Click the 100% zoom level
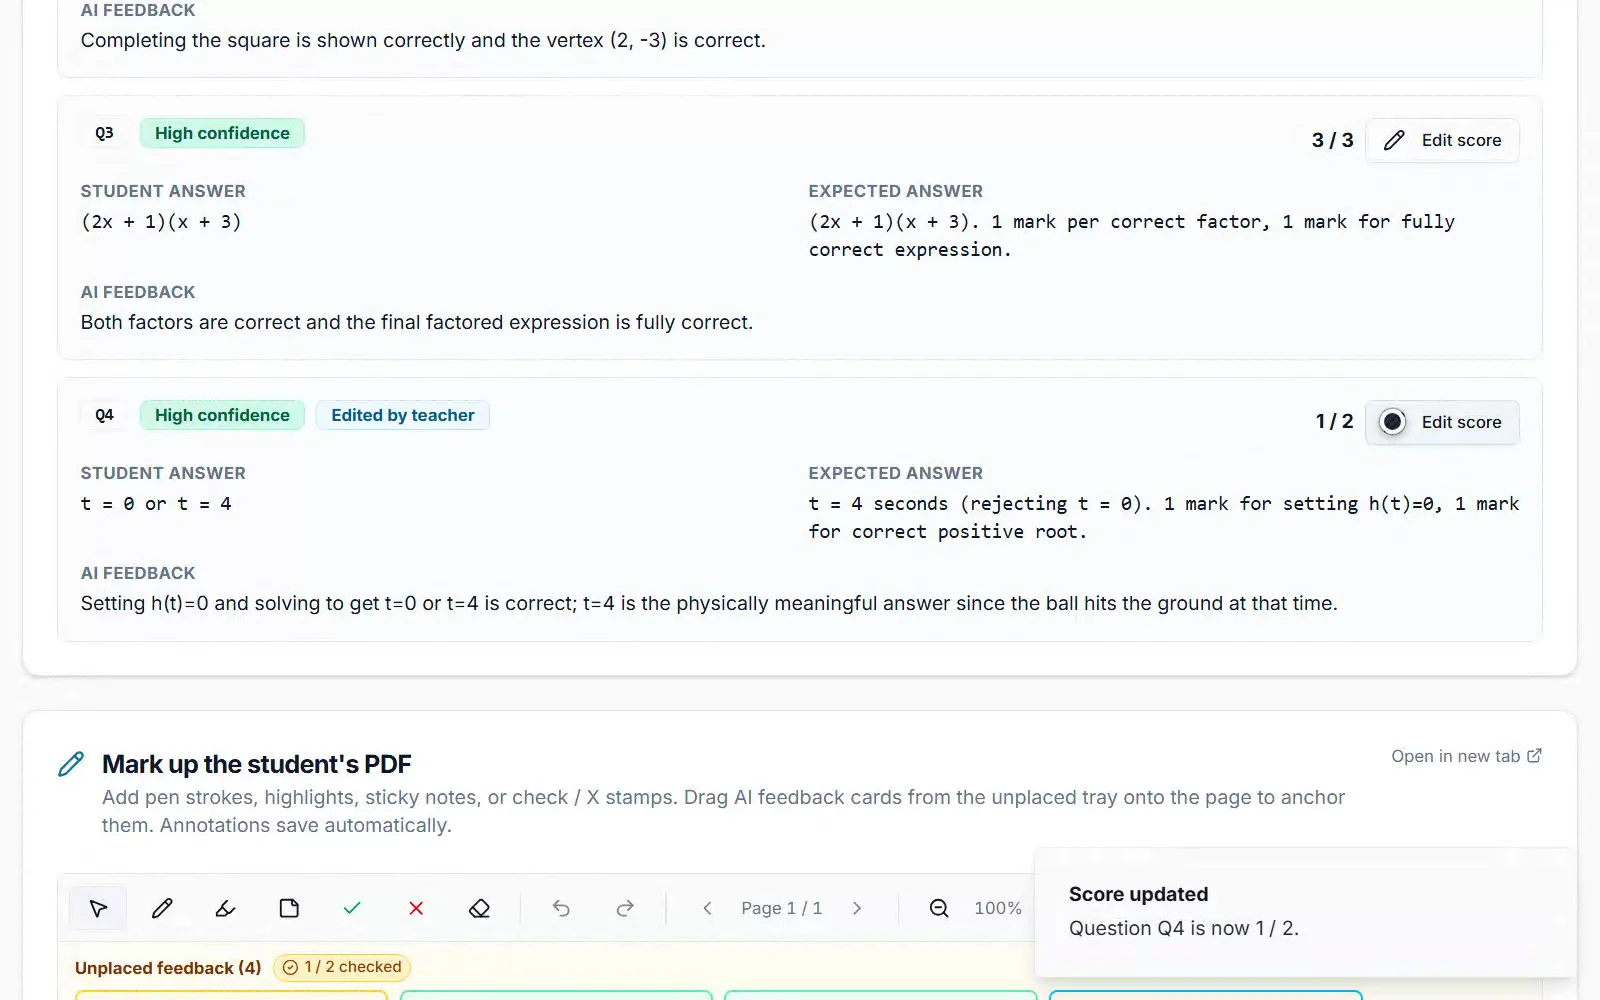Viewport: 1600px width, 1000px height. tap(998, 908)
